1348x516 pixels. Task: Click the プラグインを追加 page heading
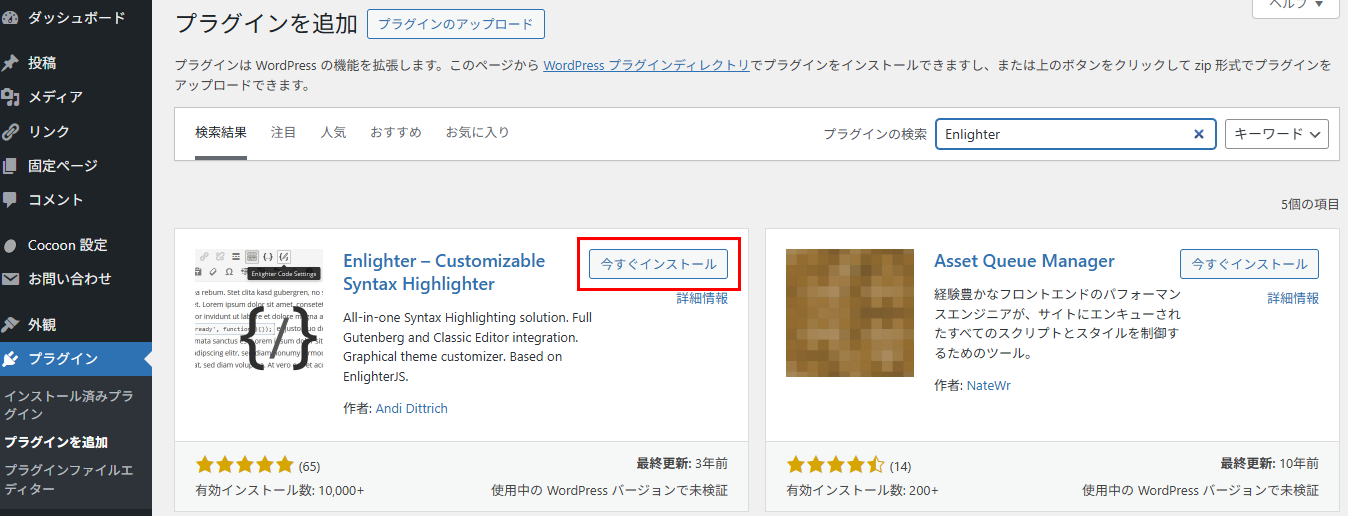pyautogui.click(x=264, y=22)
